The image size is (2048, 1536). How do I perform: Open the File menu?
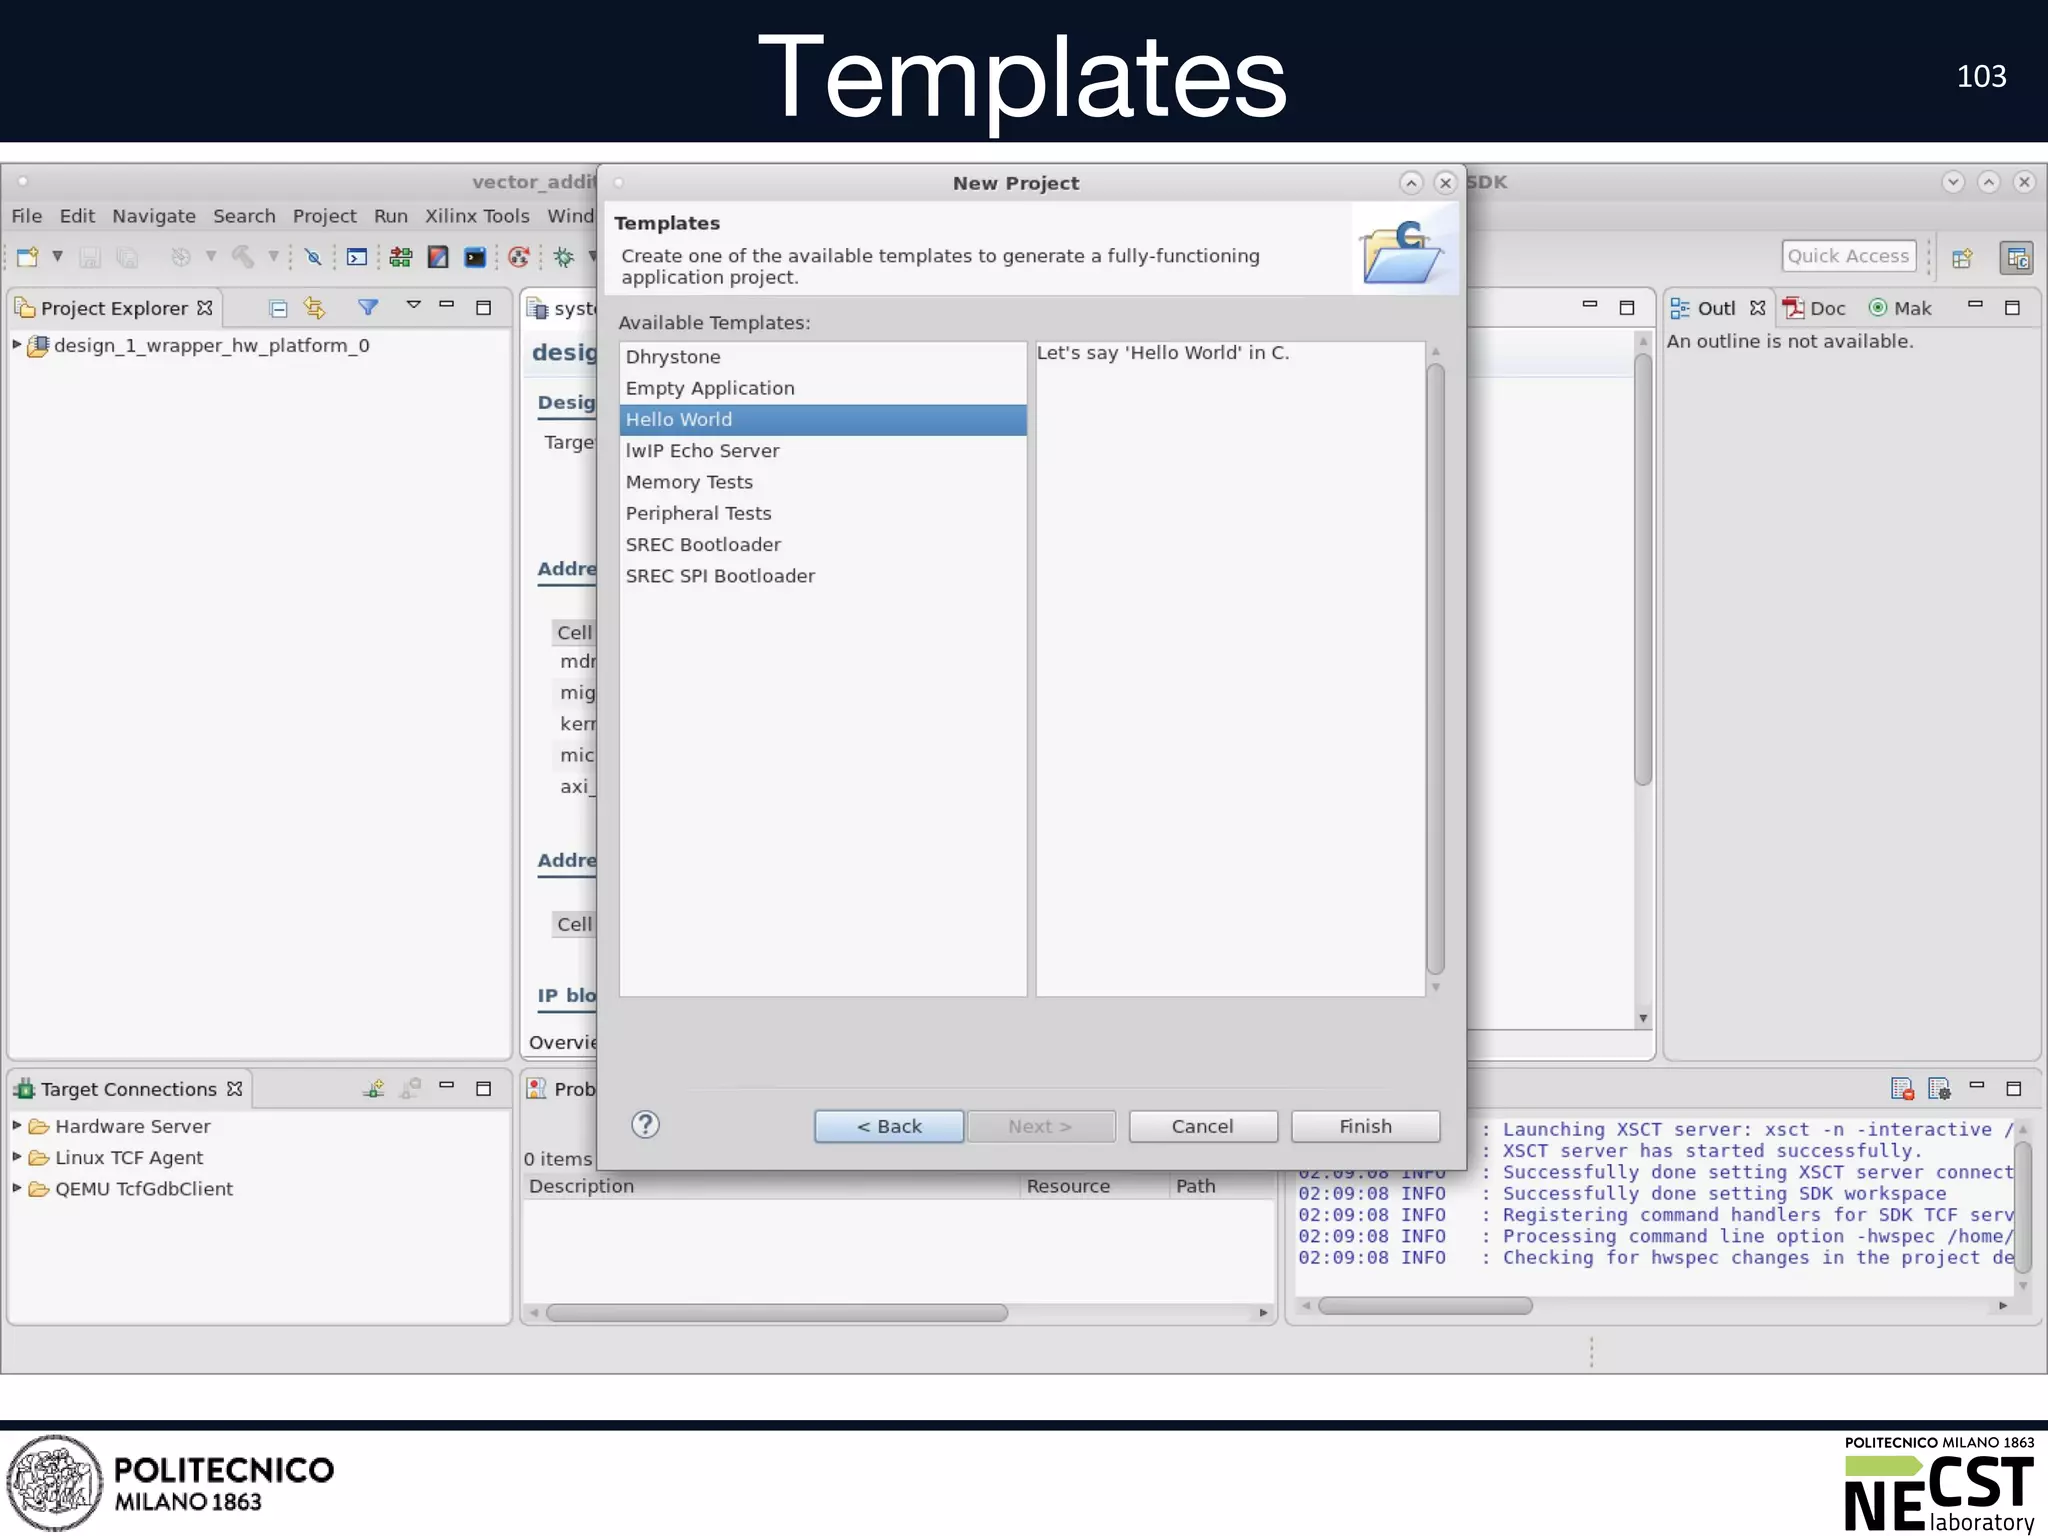(x=27, y=216)
